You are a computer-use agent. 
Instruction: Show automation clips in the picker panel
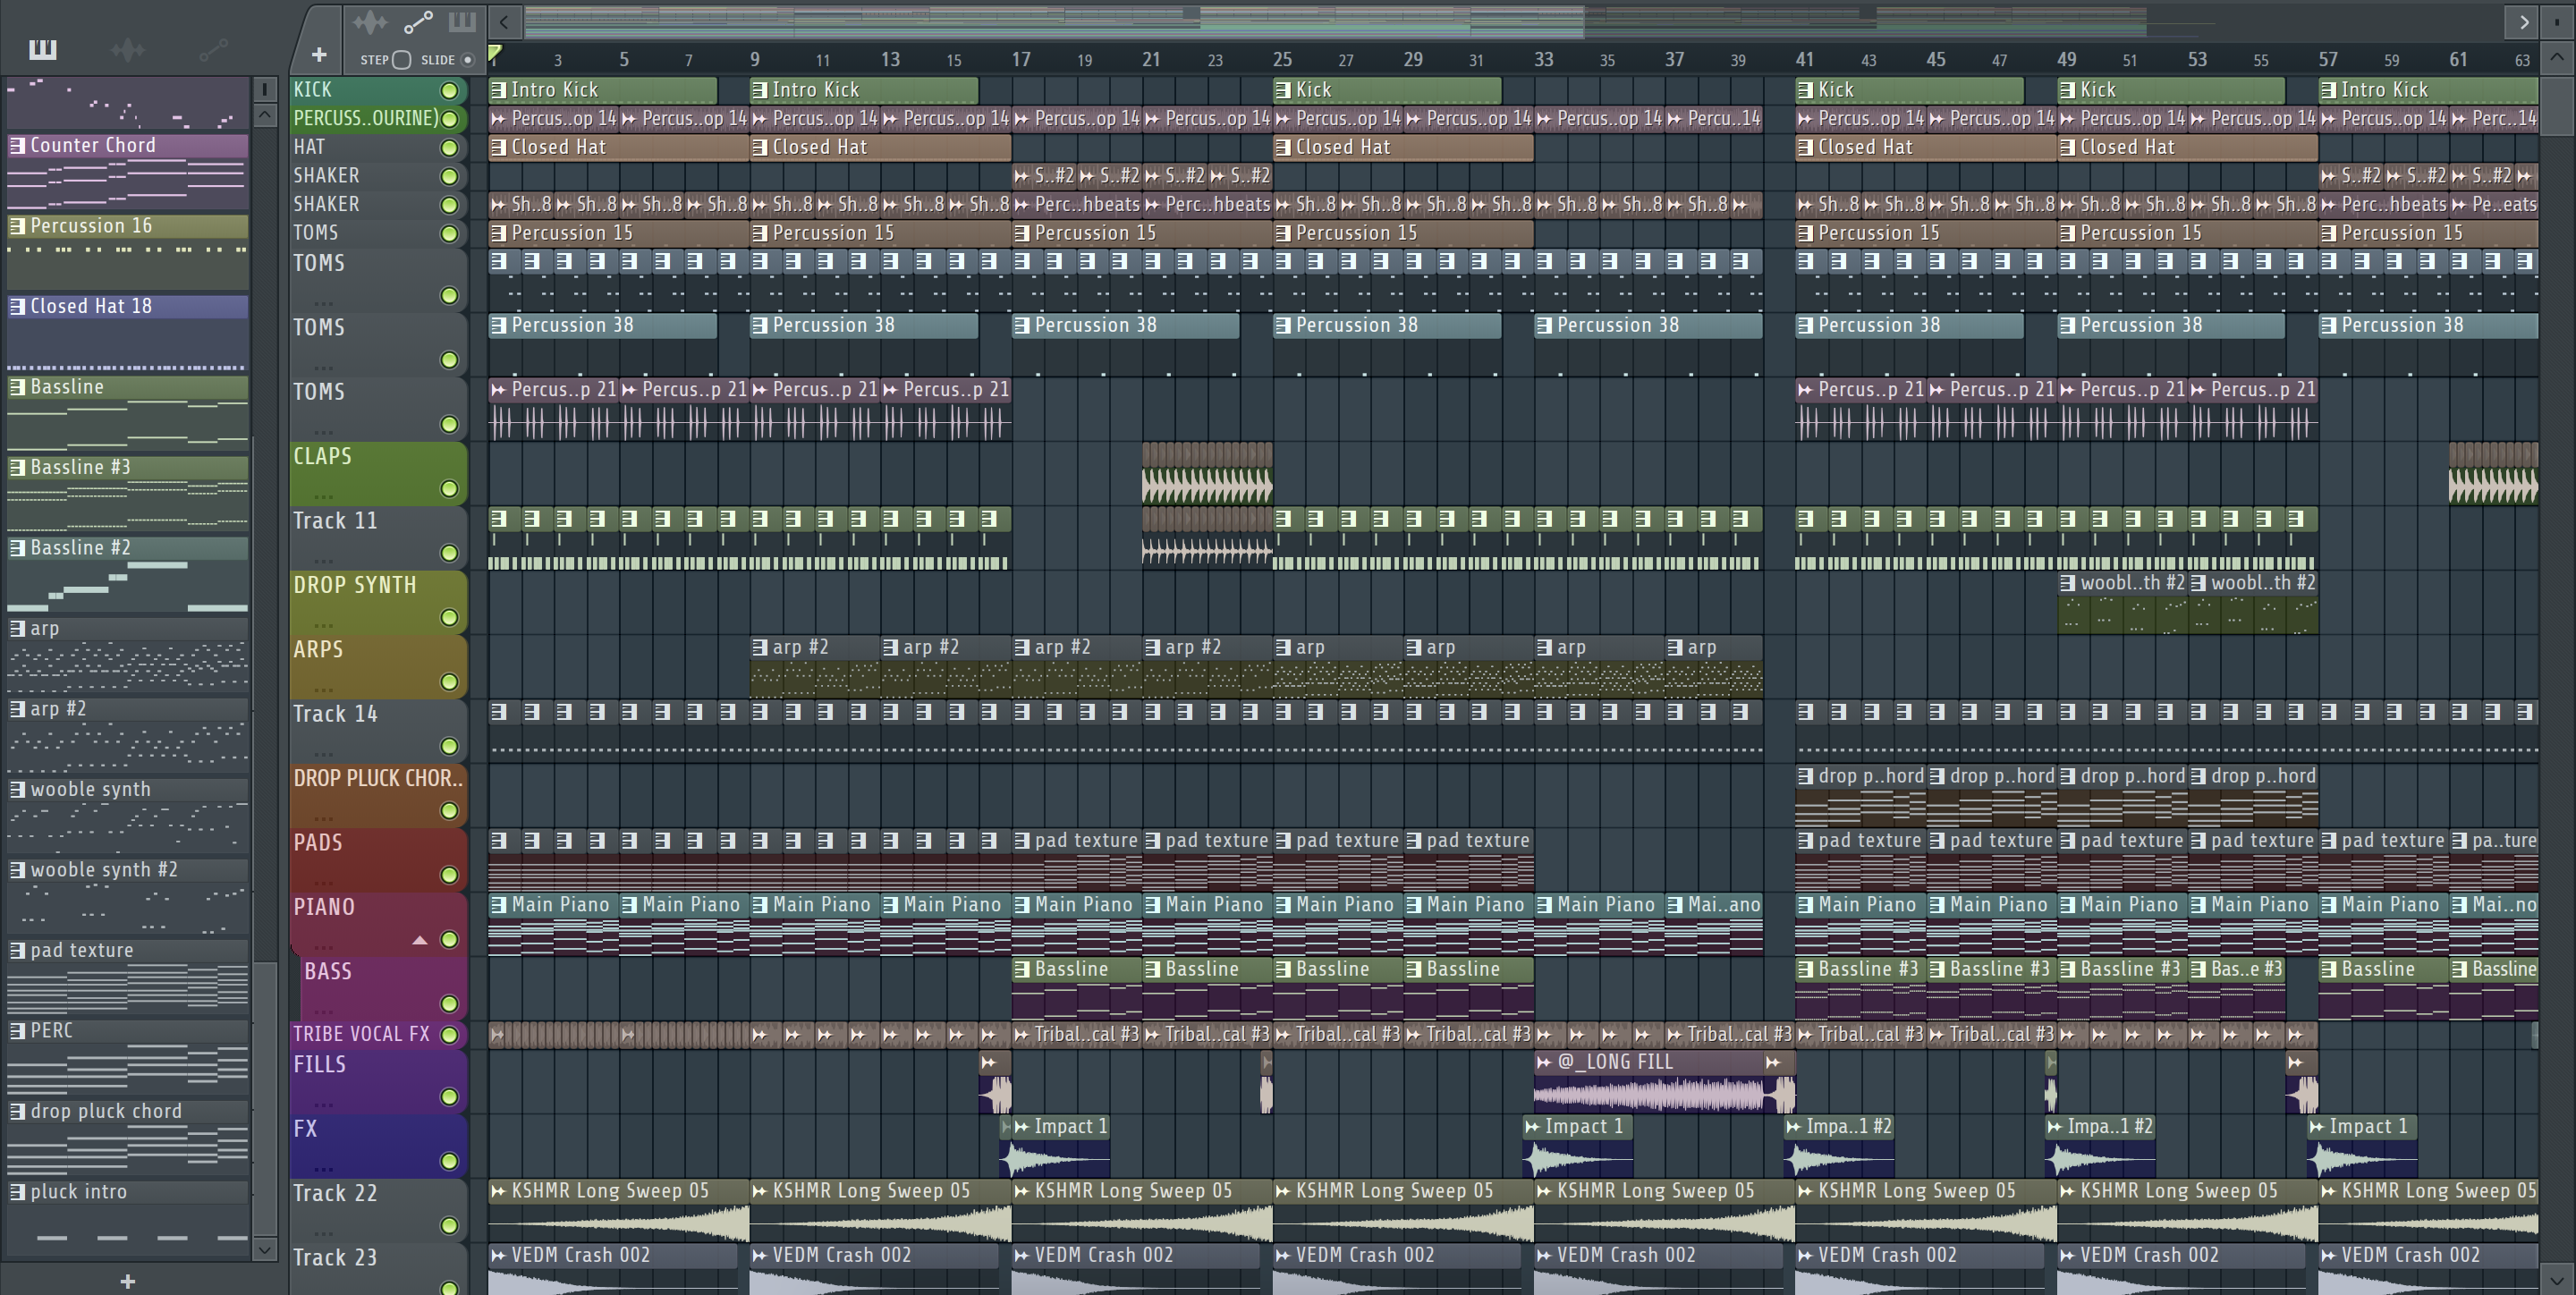coord(213,49)
